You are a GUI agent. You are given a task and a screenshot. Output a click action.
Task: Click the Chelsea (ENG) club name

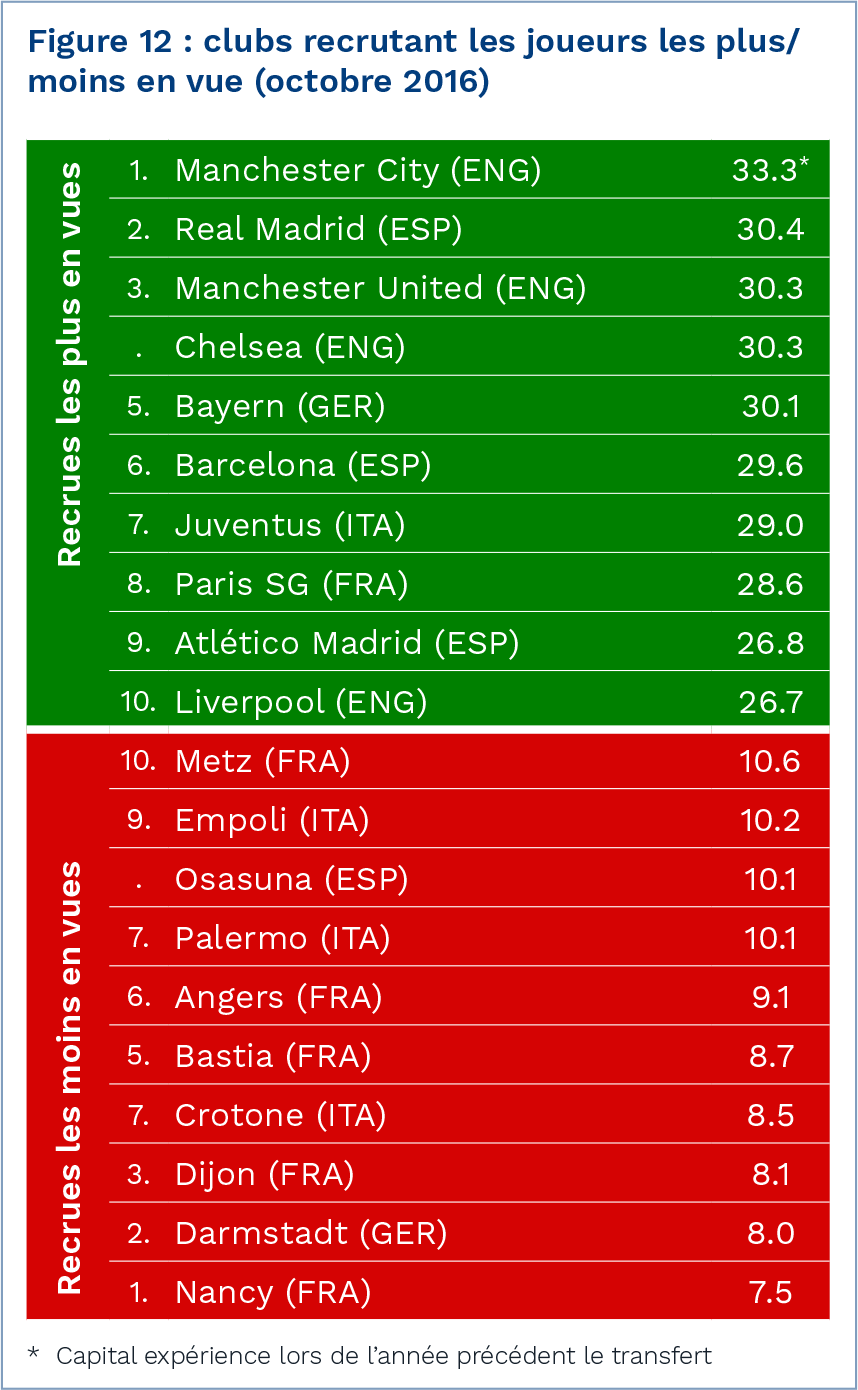pos(289,348)
